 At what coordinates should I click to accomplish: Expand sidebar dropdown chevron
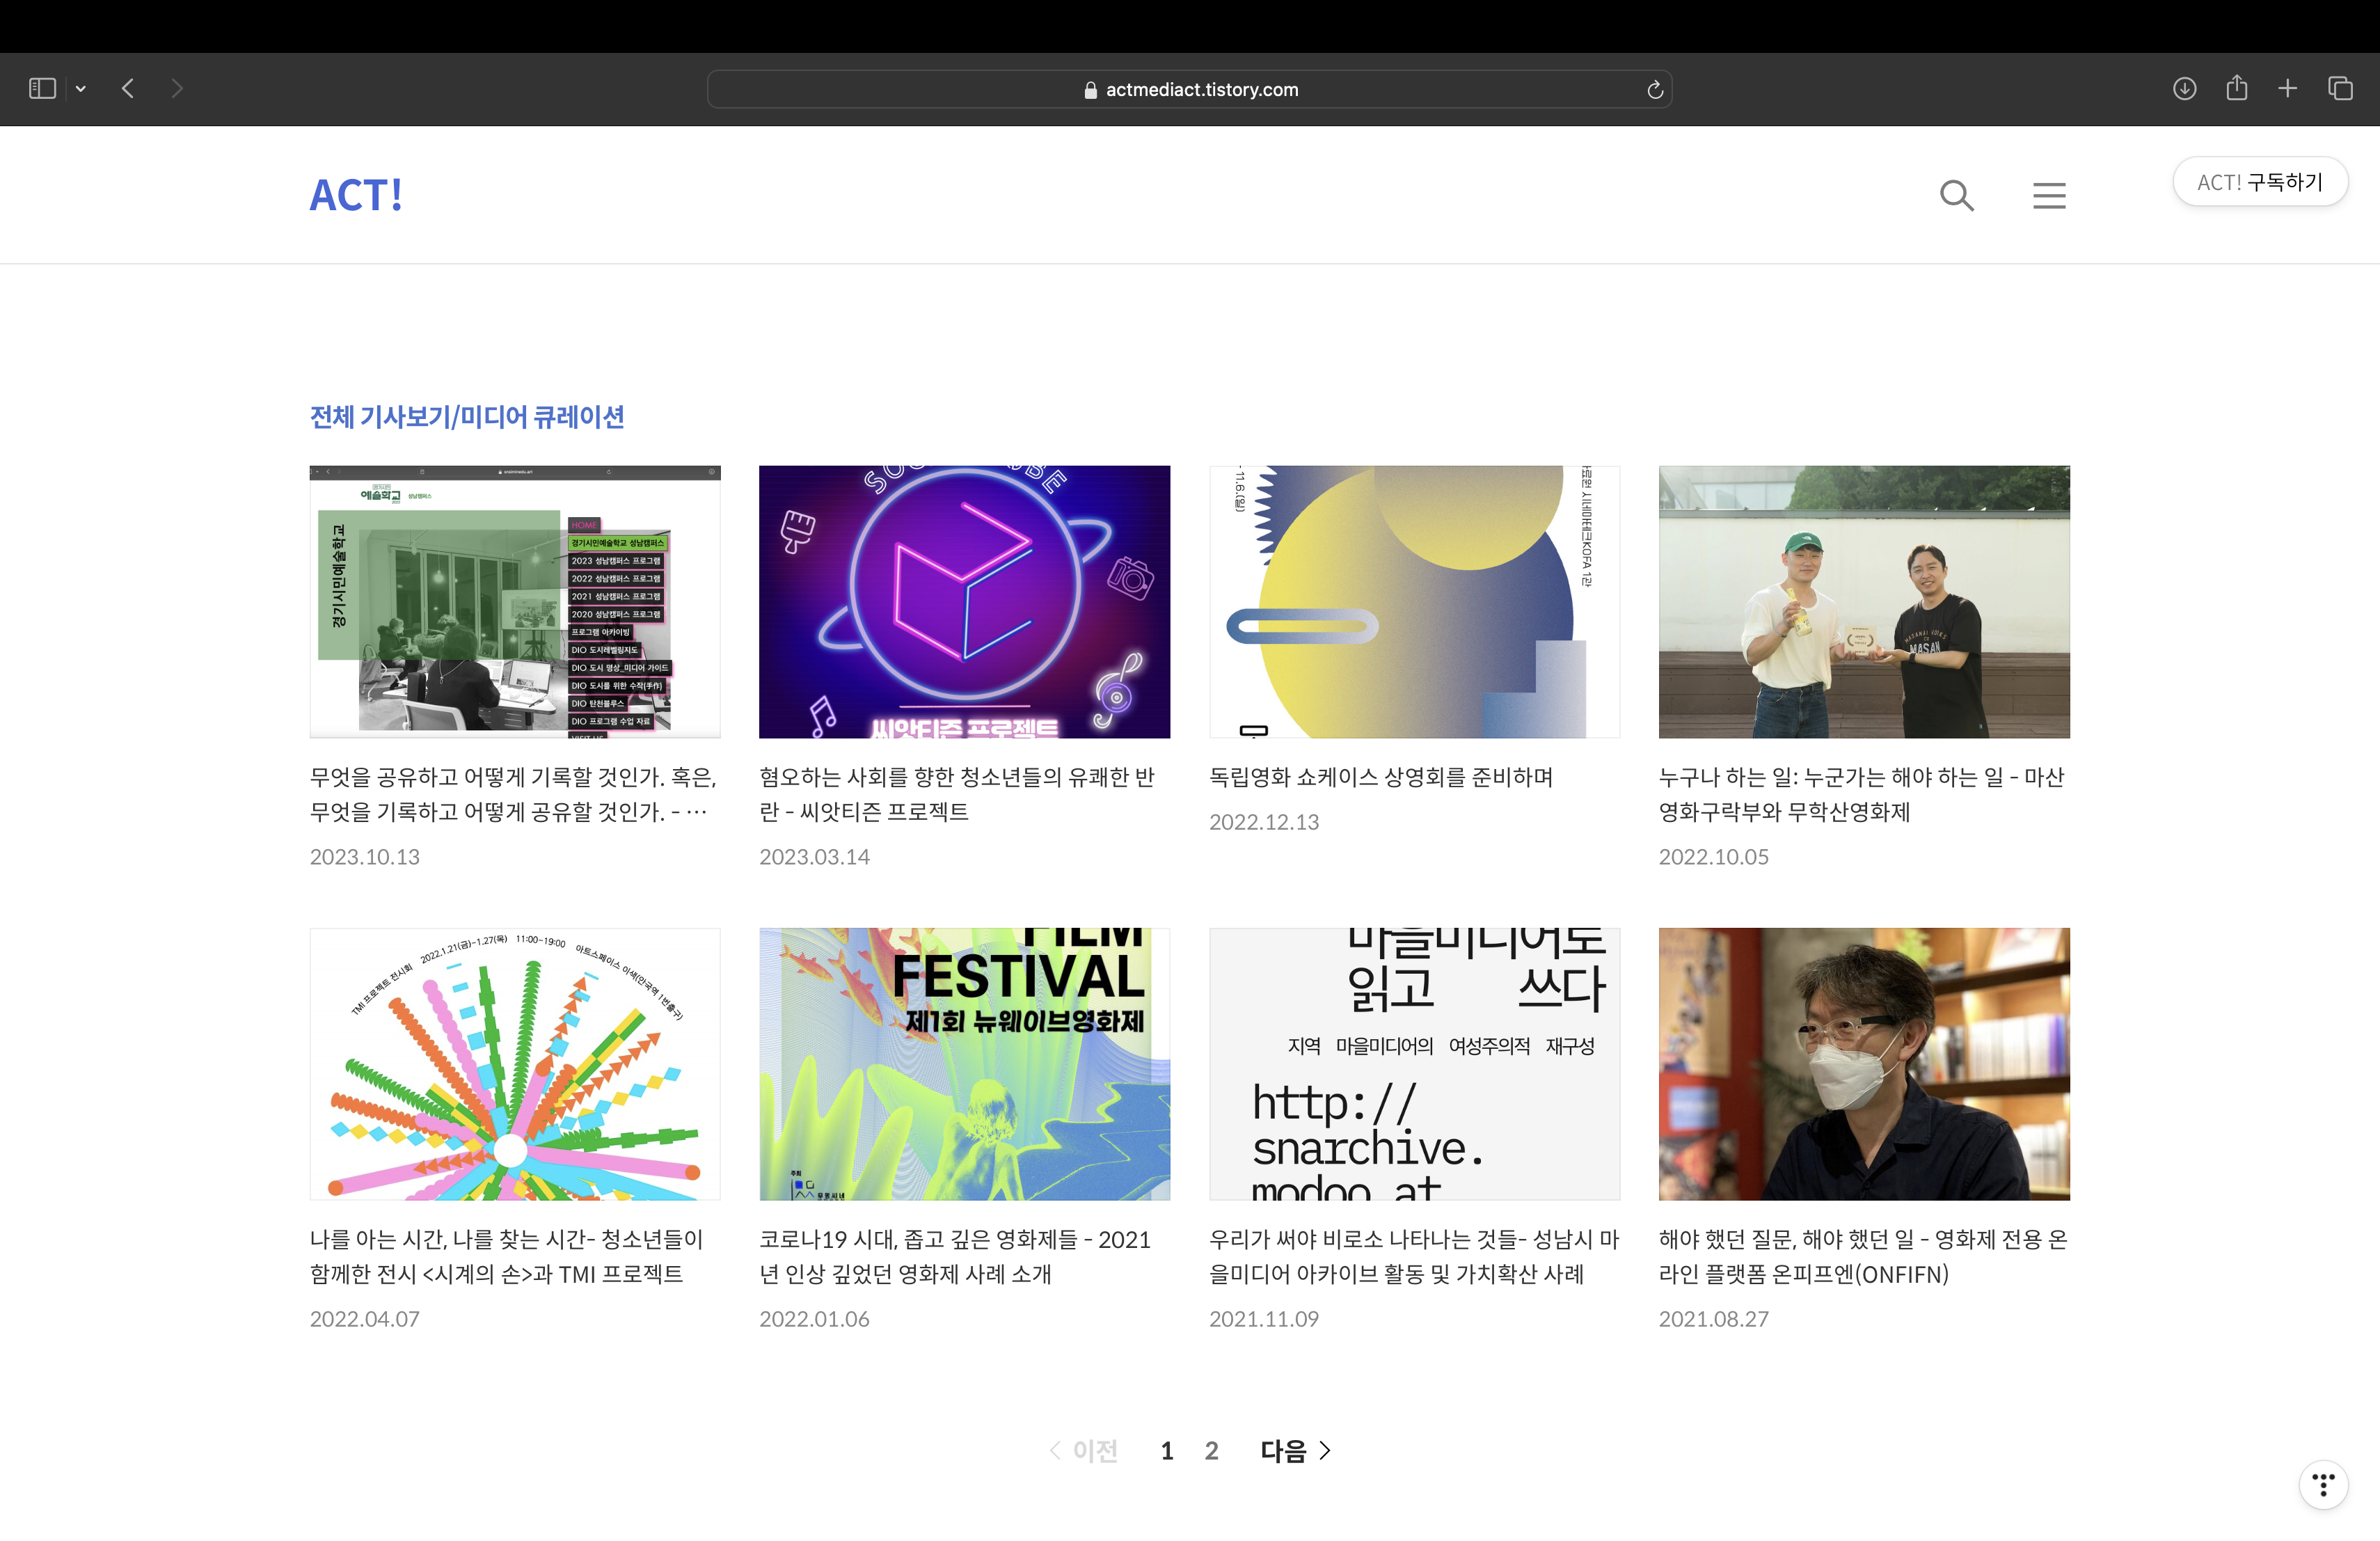(x=81, y=89)
